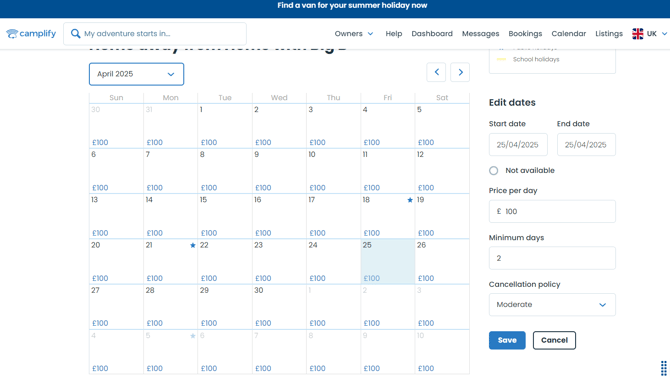Click the search magnifier icon
Viewport: 670px width, 382px height.
point(75,33)
